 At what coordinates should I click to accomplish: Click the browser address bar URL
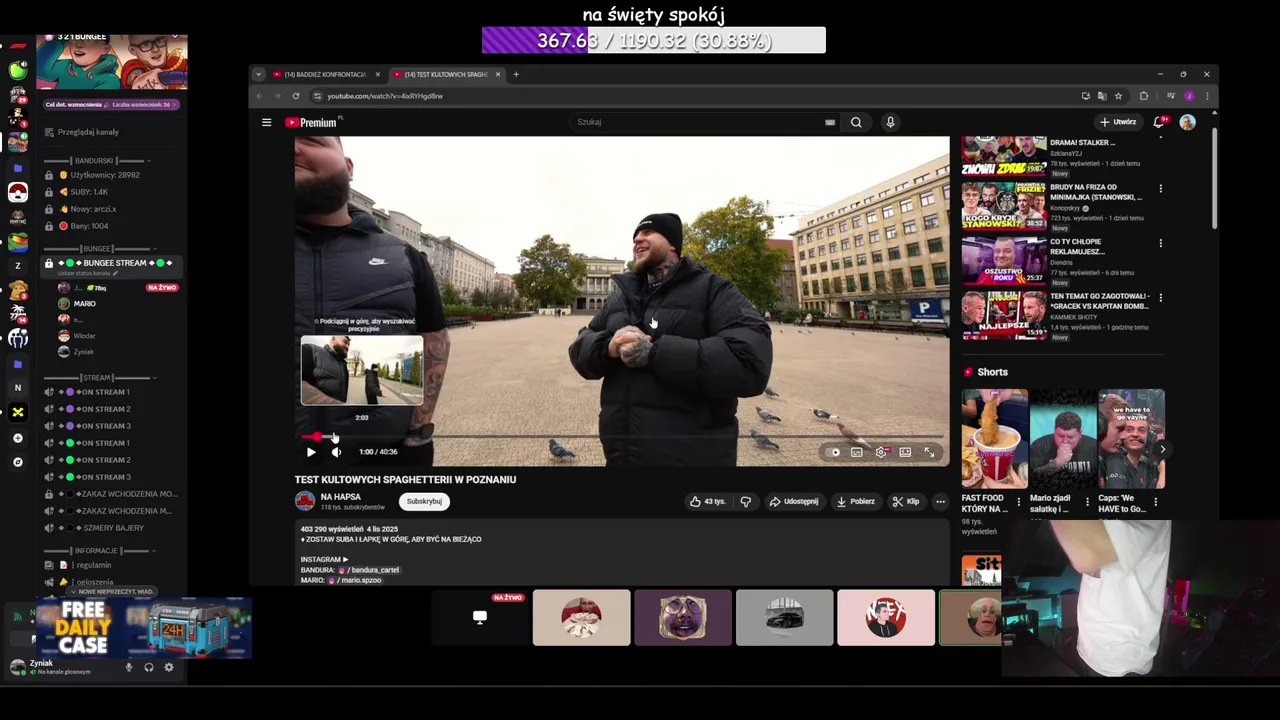tap(385, 96)
